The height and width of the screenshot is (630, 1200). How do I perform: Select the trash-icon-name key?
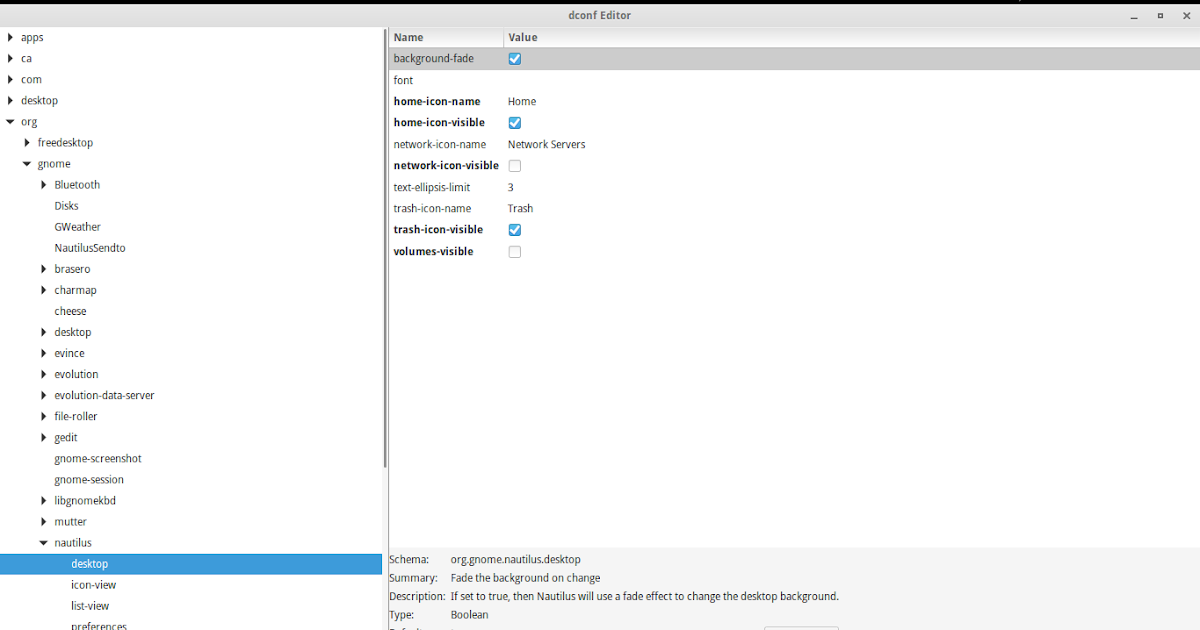click(x=433, y=209)
